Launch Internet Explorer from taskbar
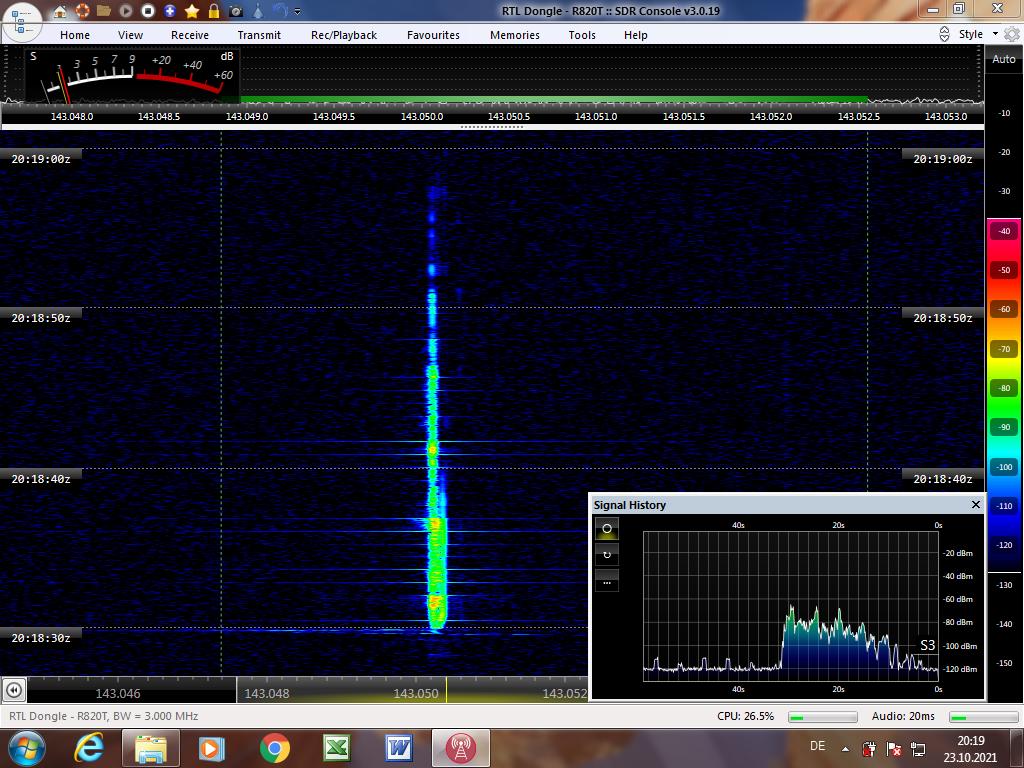The height and width of the screenshot is (768, 1024). pos(90,748)
